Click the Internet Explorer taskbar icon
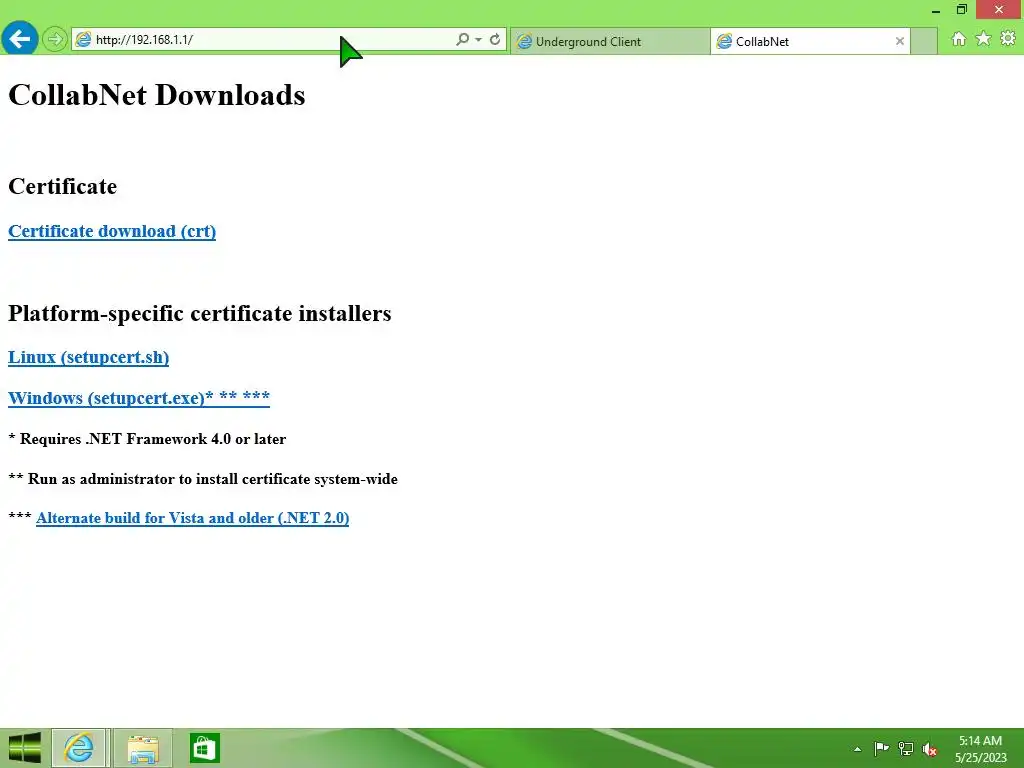Image resolution: width=1024 pixels, height=768 pixels. [78, 748]
